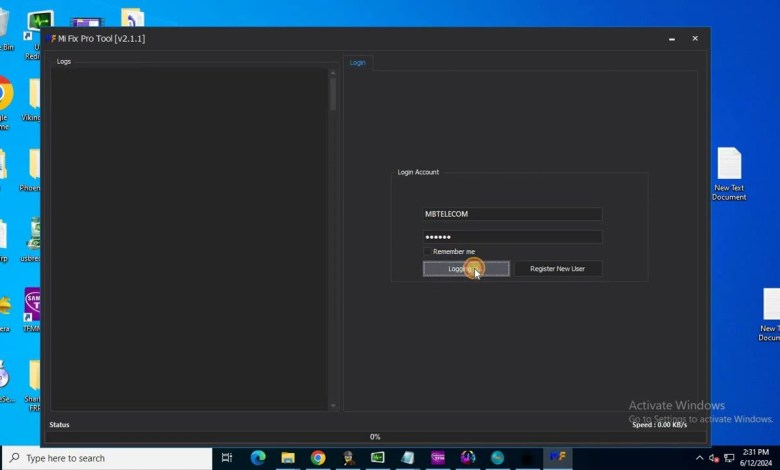Close the Mi Fix Pro Tool window
The width and height of the screenshot is (780, 470).
click(695, 38)
